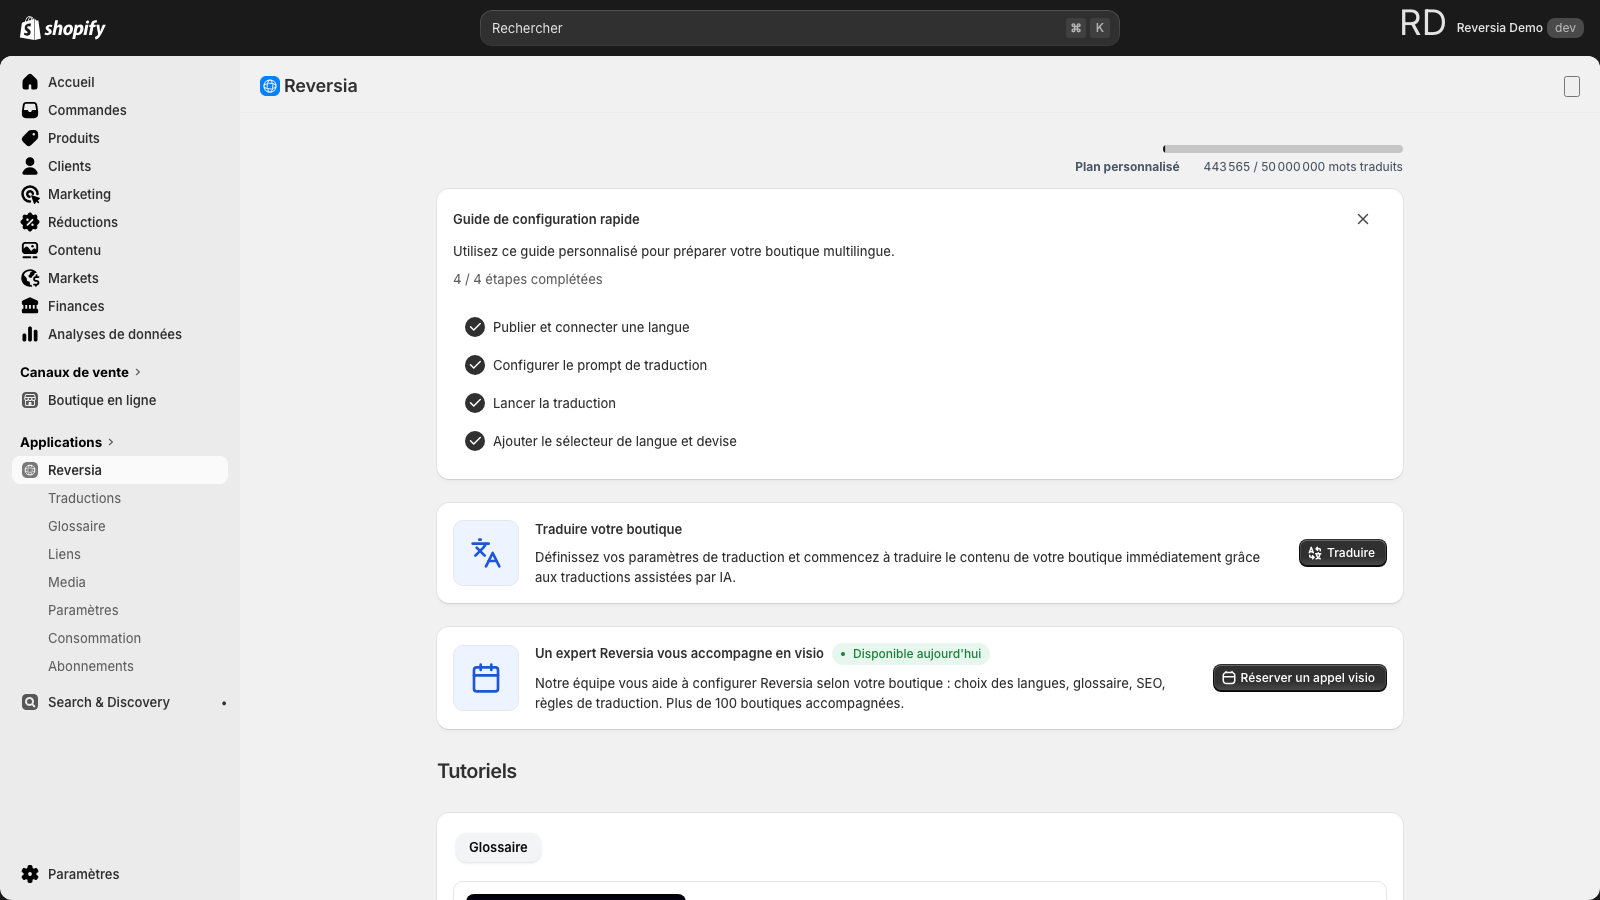Click the Tutoriels heading

tap(477, 771)
